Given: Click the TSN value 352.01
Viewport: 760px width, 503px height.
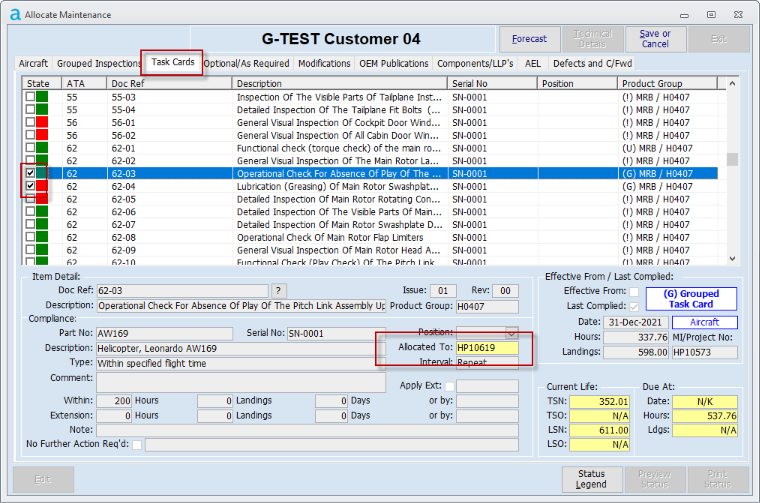Looking at the screenshot, I should click(600, 402).
